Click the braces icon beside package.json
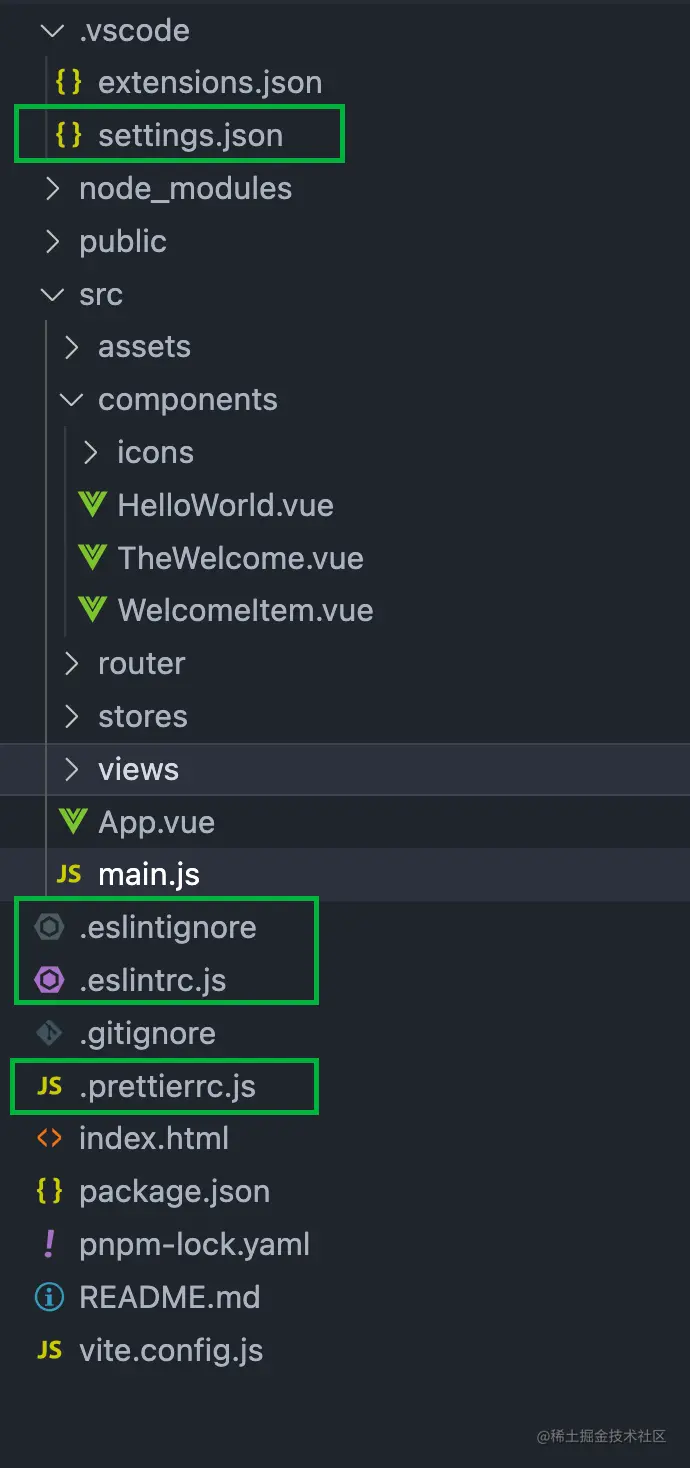Screen dimensions: 690x1468 pyautogui.click(x=49, y=1192)
